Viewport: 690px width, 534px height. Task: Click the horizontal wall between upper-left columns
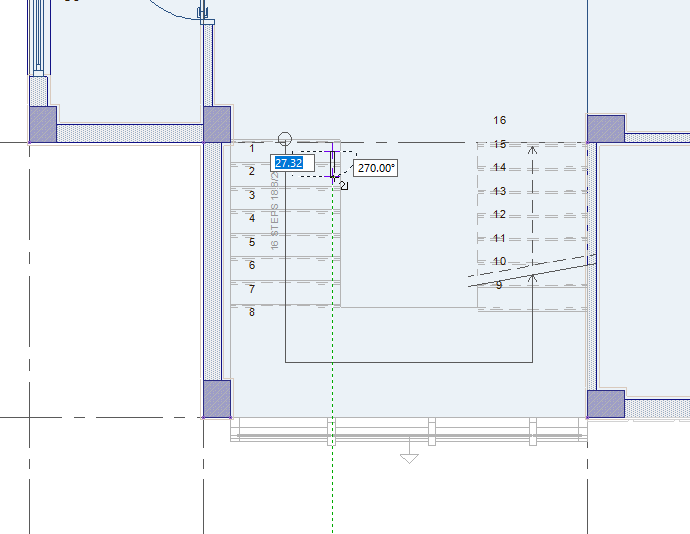pyautogui.click(x=130, y=133)
